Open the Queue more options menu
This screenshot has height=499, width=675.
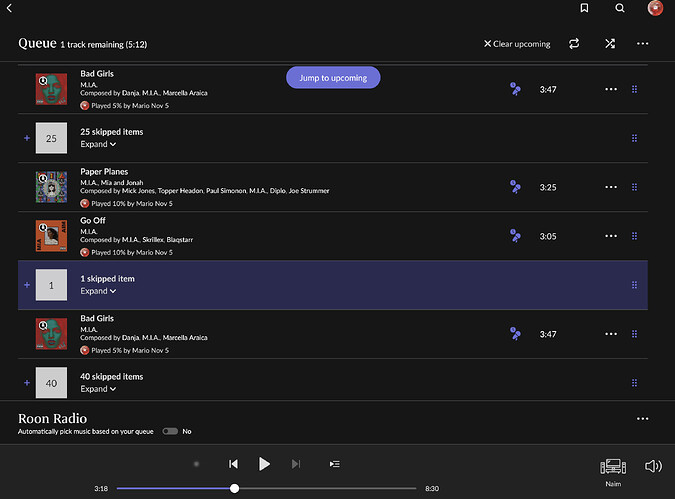click(642, 43)
